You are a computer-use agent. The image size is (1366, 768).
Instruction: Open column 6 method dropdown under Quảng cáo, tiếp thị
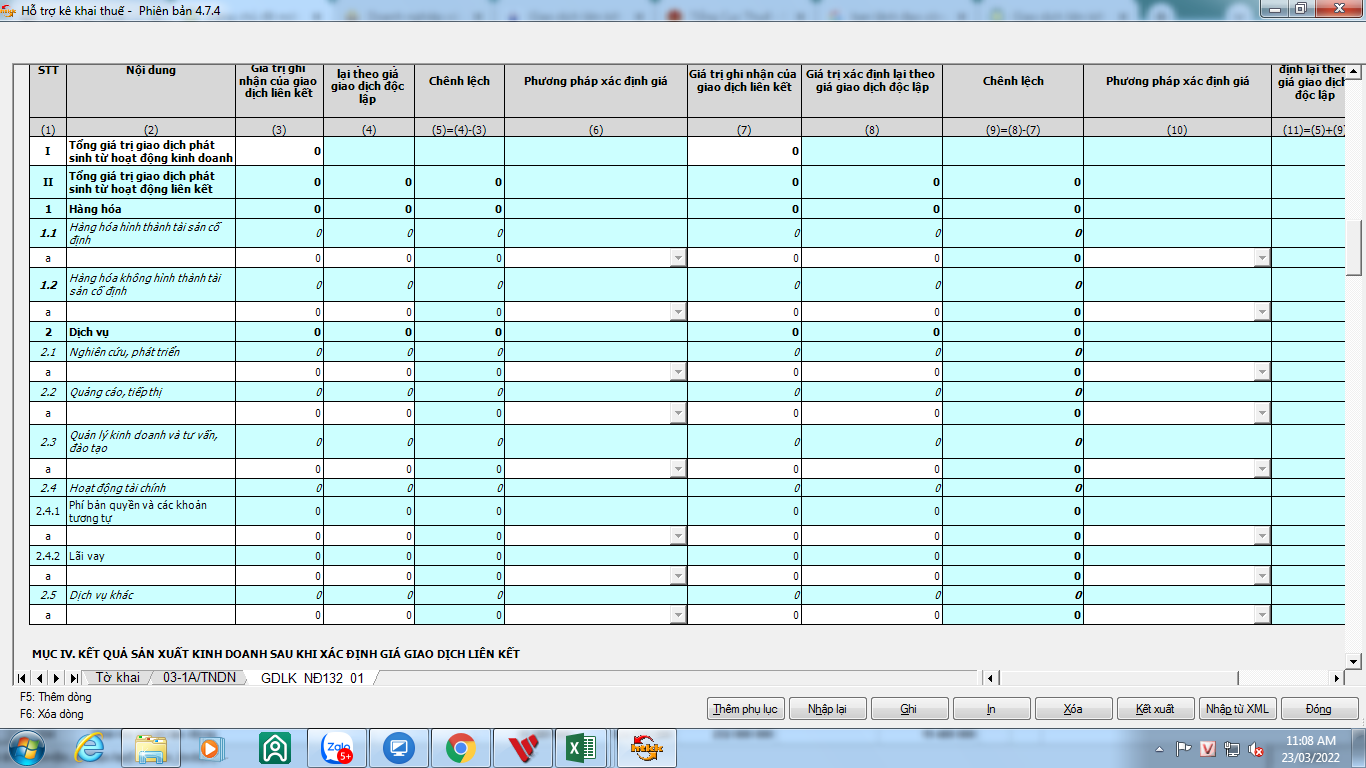coord(678,413)
